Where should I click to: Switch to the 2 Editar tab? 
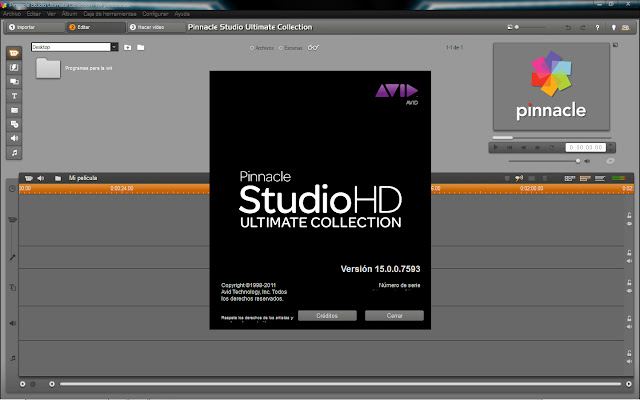click(x=96, y=27)
